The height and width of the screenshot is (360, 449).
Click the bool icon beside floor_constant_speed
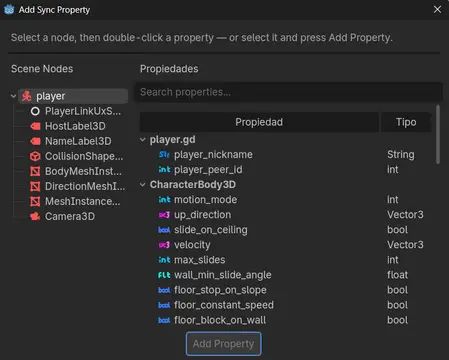coord(164,305)
